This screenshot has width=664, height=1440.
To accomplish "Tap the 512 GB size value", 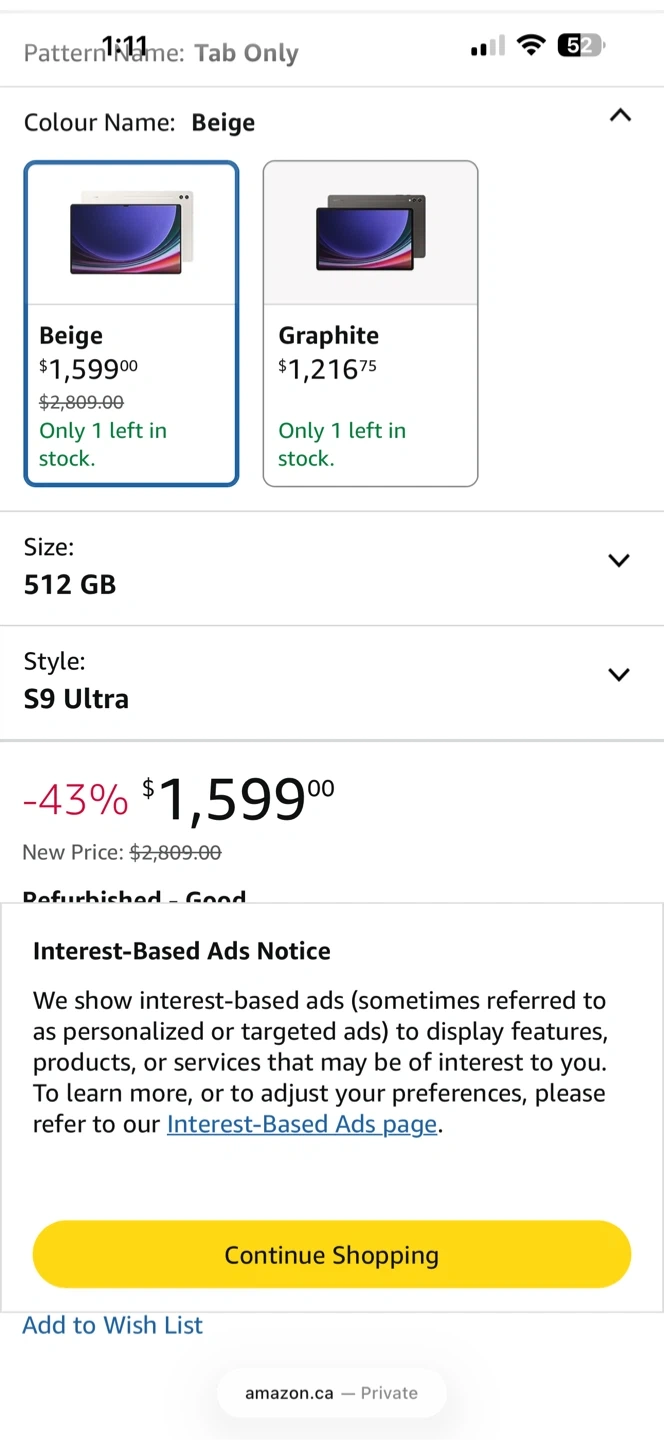I will tap(70, 585).
